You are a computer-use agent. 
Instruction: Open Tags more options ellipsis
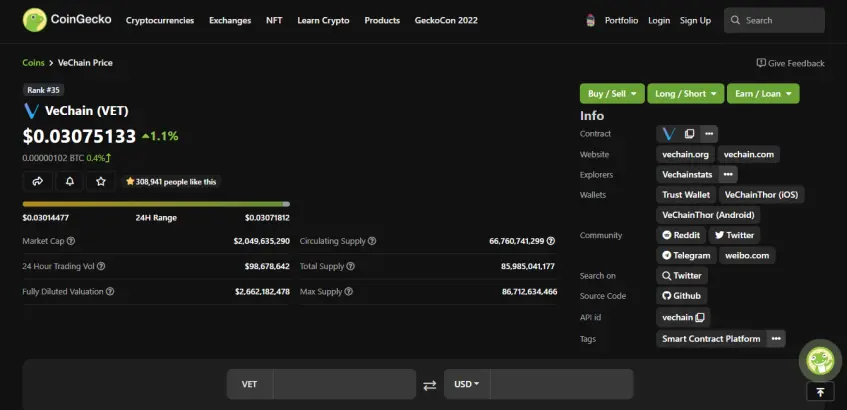(x=776, y=339)
